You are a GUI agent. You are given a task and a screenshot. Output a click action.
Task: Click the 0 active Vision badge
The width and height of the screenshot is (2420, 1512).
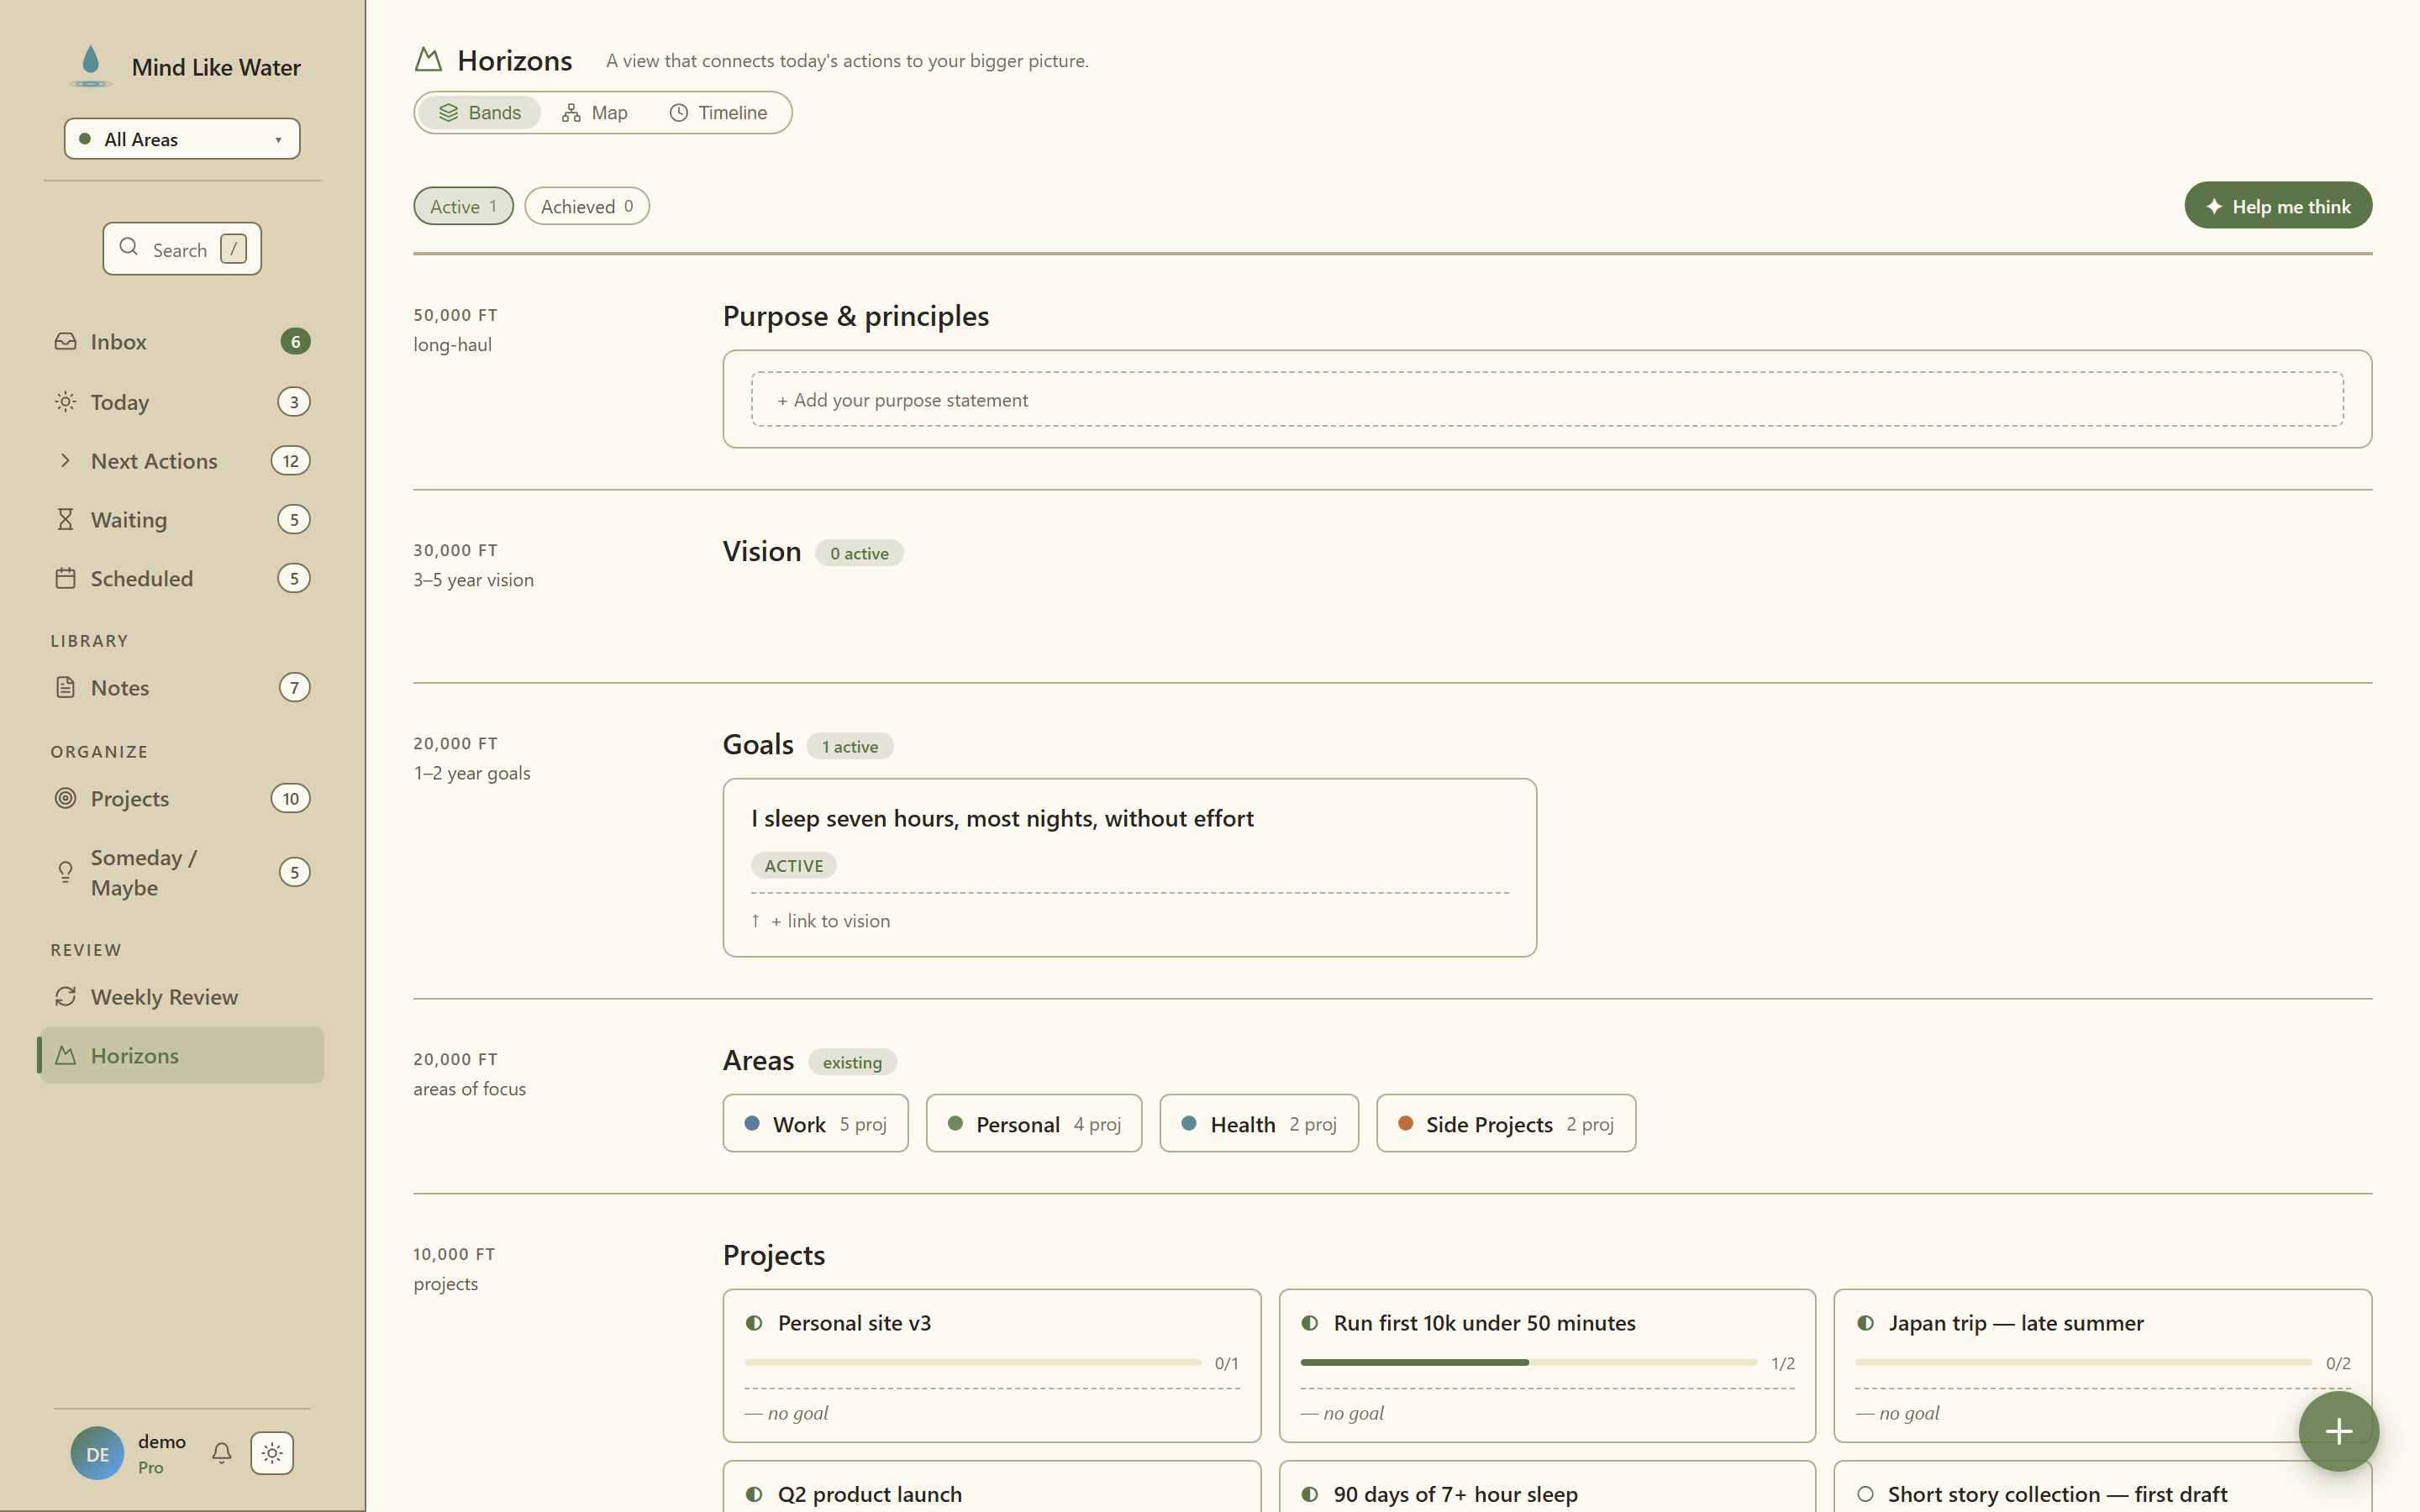coord(859,553)
